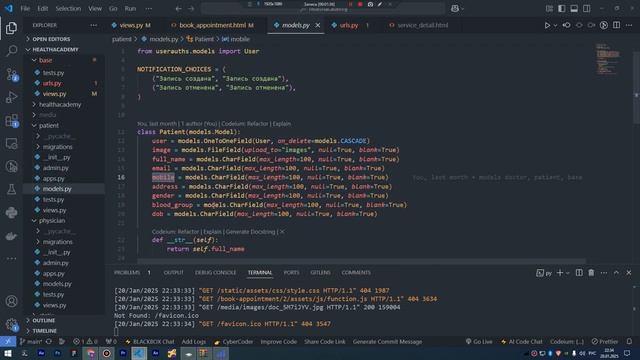The width and height of the screenshot is (640, 360).
Task: Open Source Control view in activity bar
Action: 11,74
